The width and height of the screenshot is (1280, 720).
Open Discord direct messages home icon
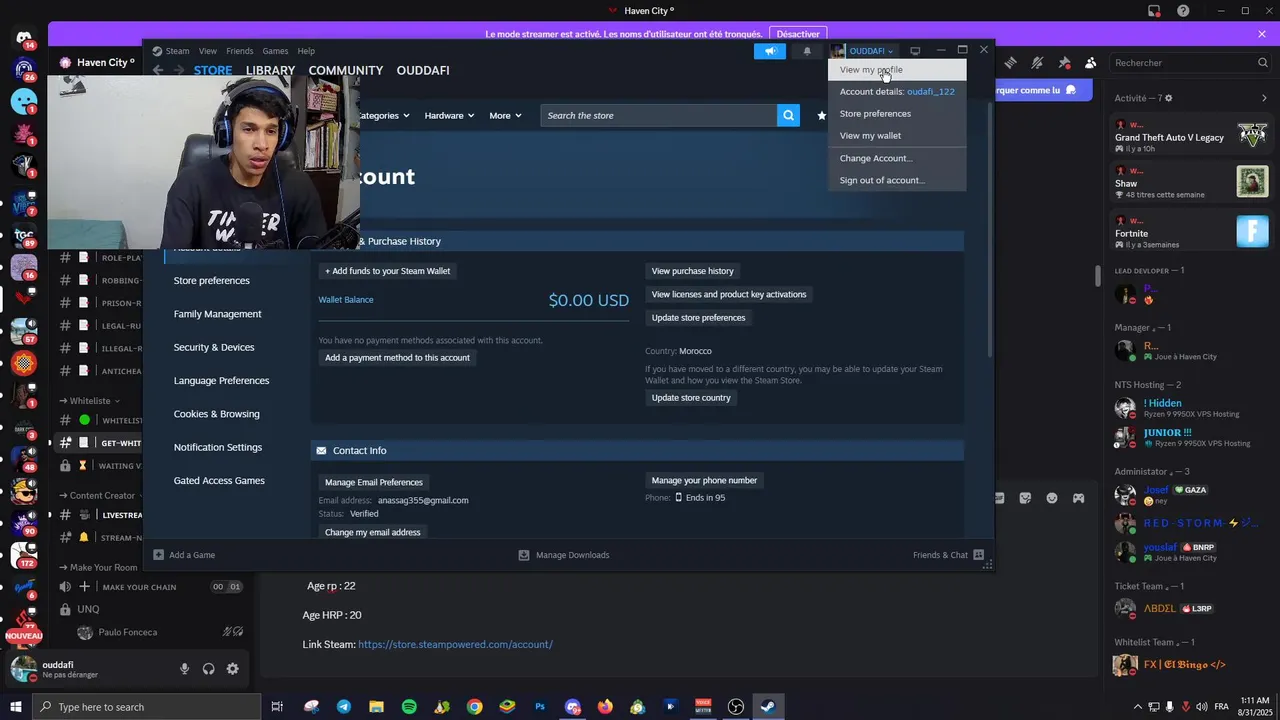coord(24,40)
